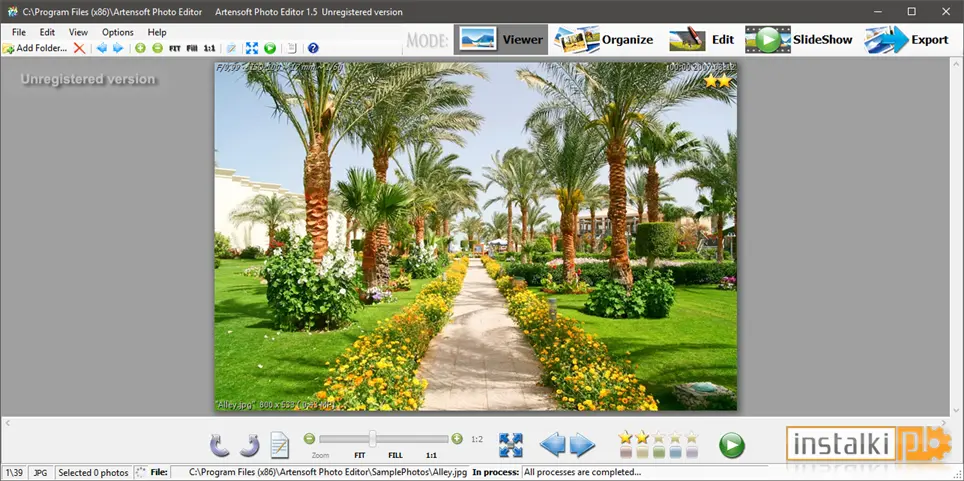Start slideshow with large green play button
The width and height of the screenshot is (964, 481).
click(732, 445)
